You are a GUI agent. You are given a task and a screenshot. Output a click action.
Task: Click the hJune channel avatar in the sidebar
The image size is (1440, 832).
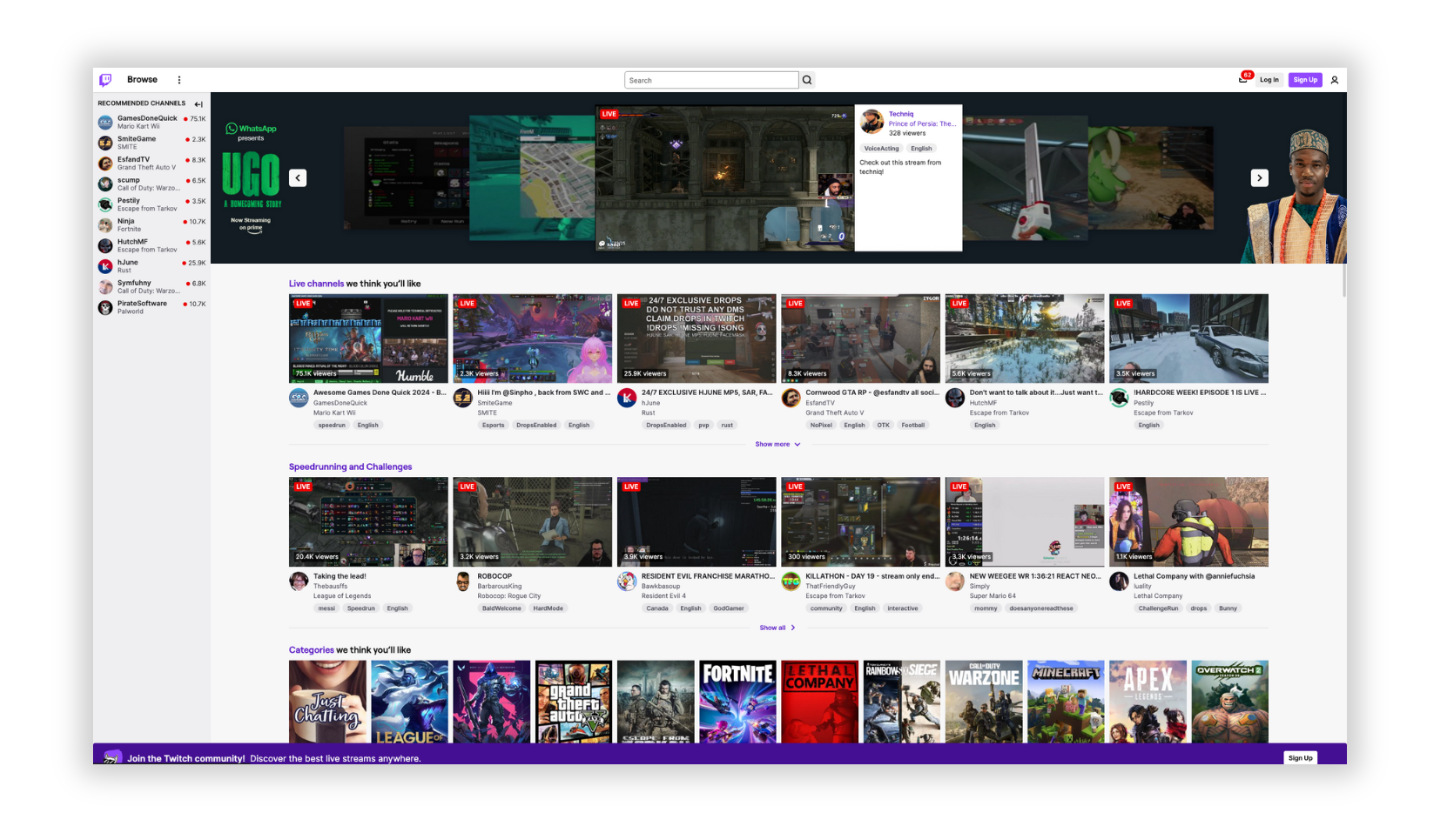point(103,266)
